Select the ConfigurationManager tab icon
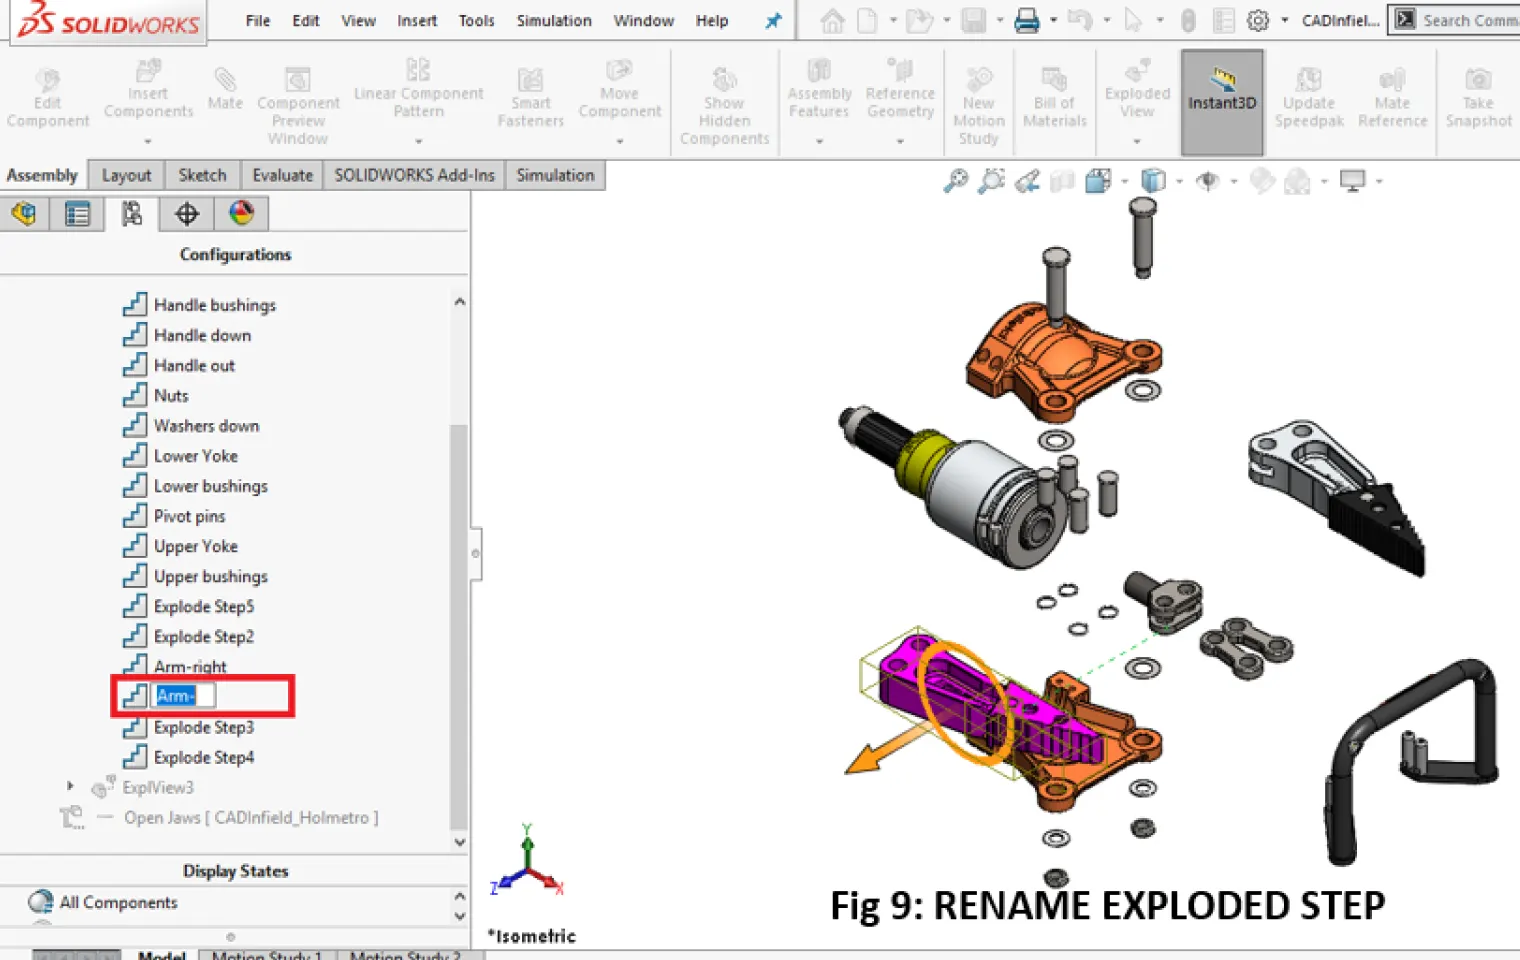The image size is (1520, 960). pos(131,213)
